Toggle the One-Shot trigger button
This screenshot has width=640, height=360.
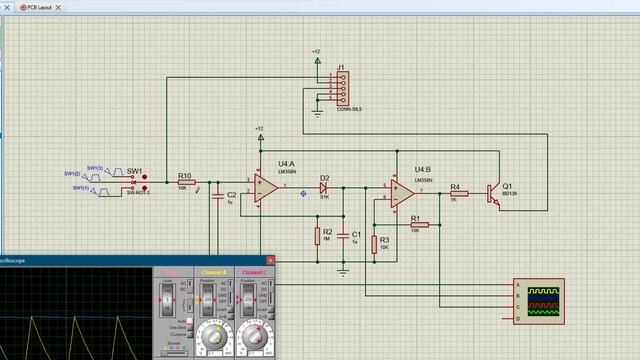pyautogui.click(x=190, y=328)
